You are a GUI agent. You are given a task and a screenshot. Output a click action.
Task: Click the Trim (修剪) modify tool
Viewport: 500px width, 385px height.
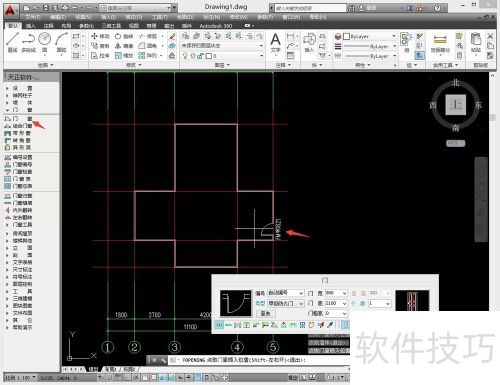pos(148,36)
